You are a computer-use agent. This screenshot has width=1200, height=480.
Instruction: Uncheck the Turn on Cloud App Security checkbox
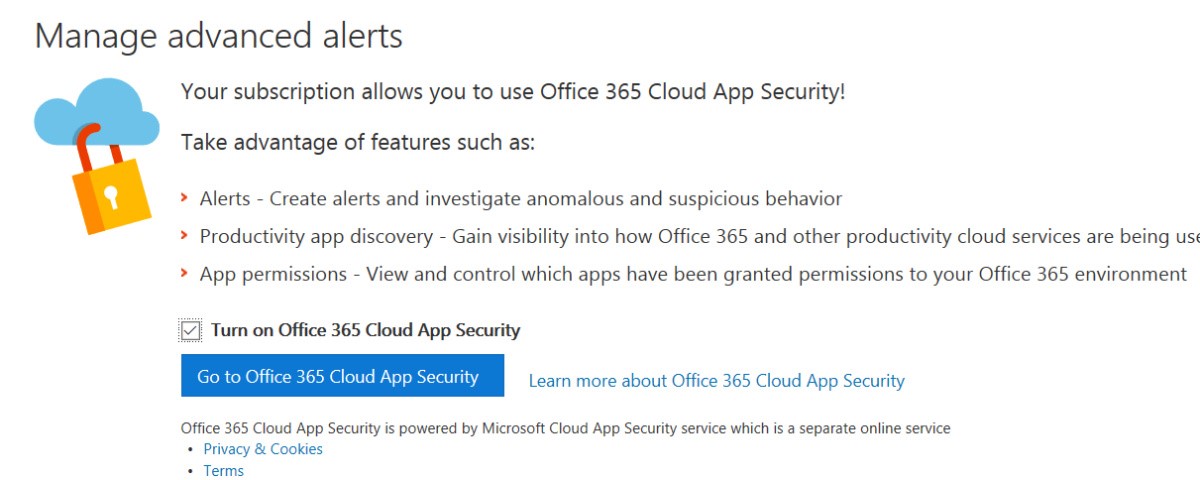click(x=191, y=330)
